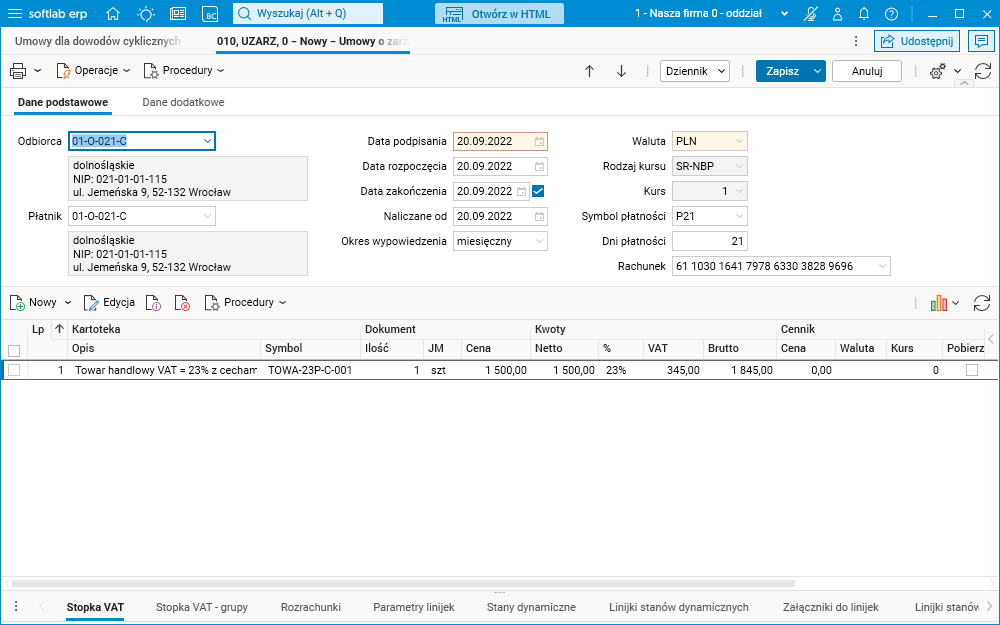Open the notifications bell
Image resolution: width=1000 pixels, height=625 pixels.
tap(864, 13)
